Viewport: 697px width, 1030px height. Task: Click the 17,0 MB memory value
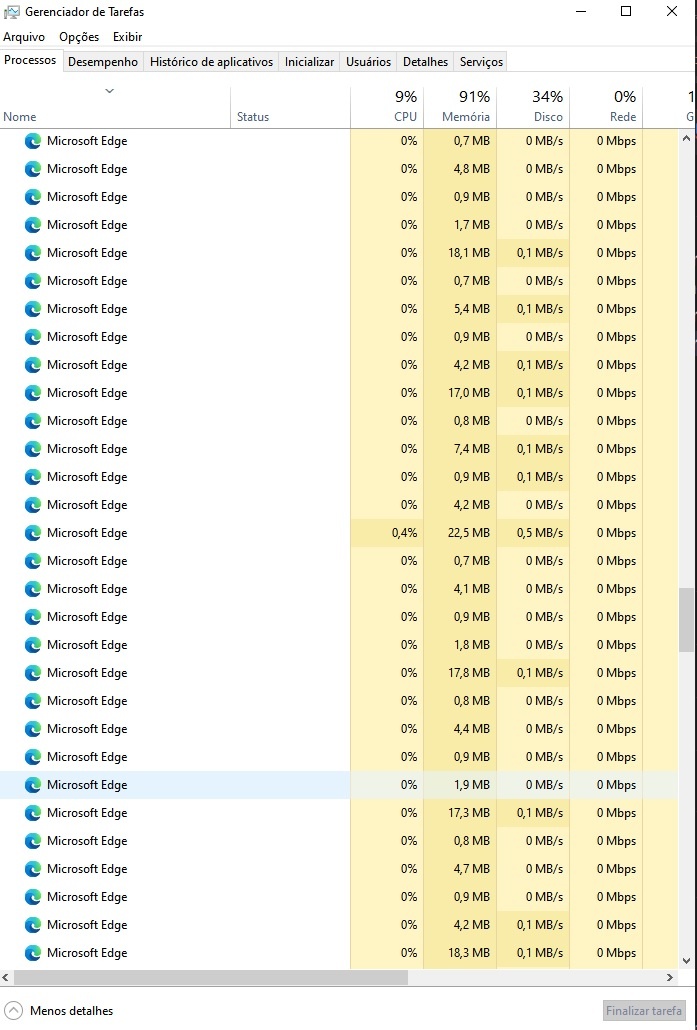469,393
